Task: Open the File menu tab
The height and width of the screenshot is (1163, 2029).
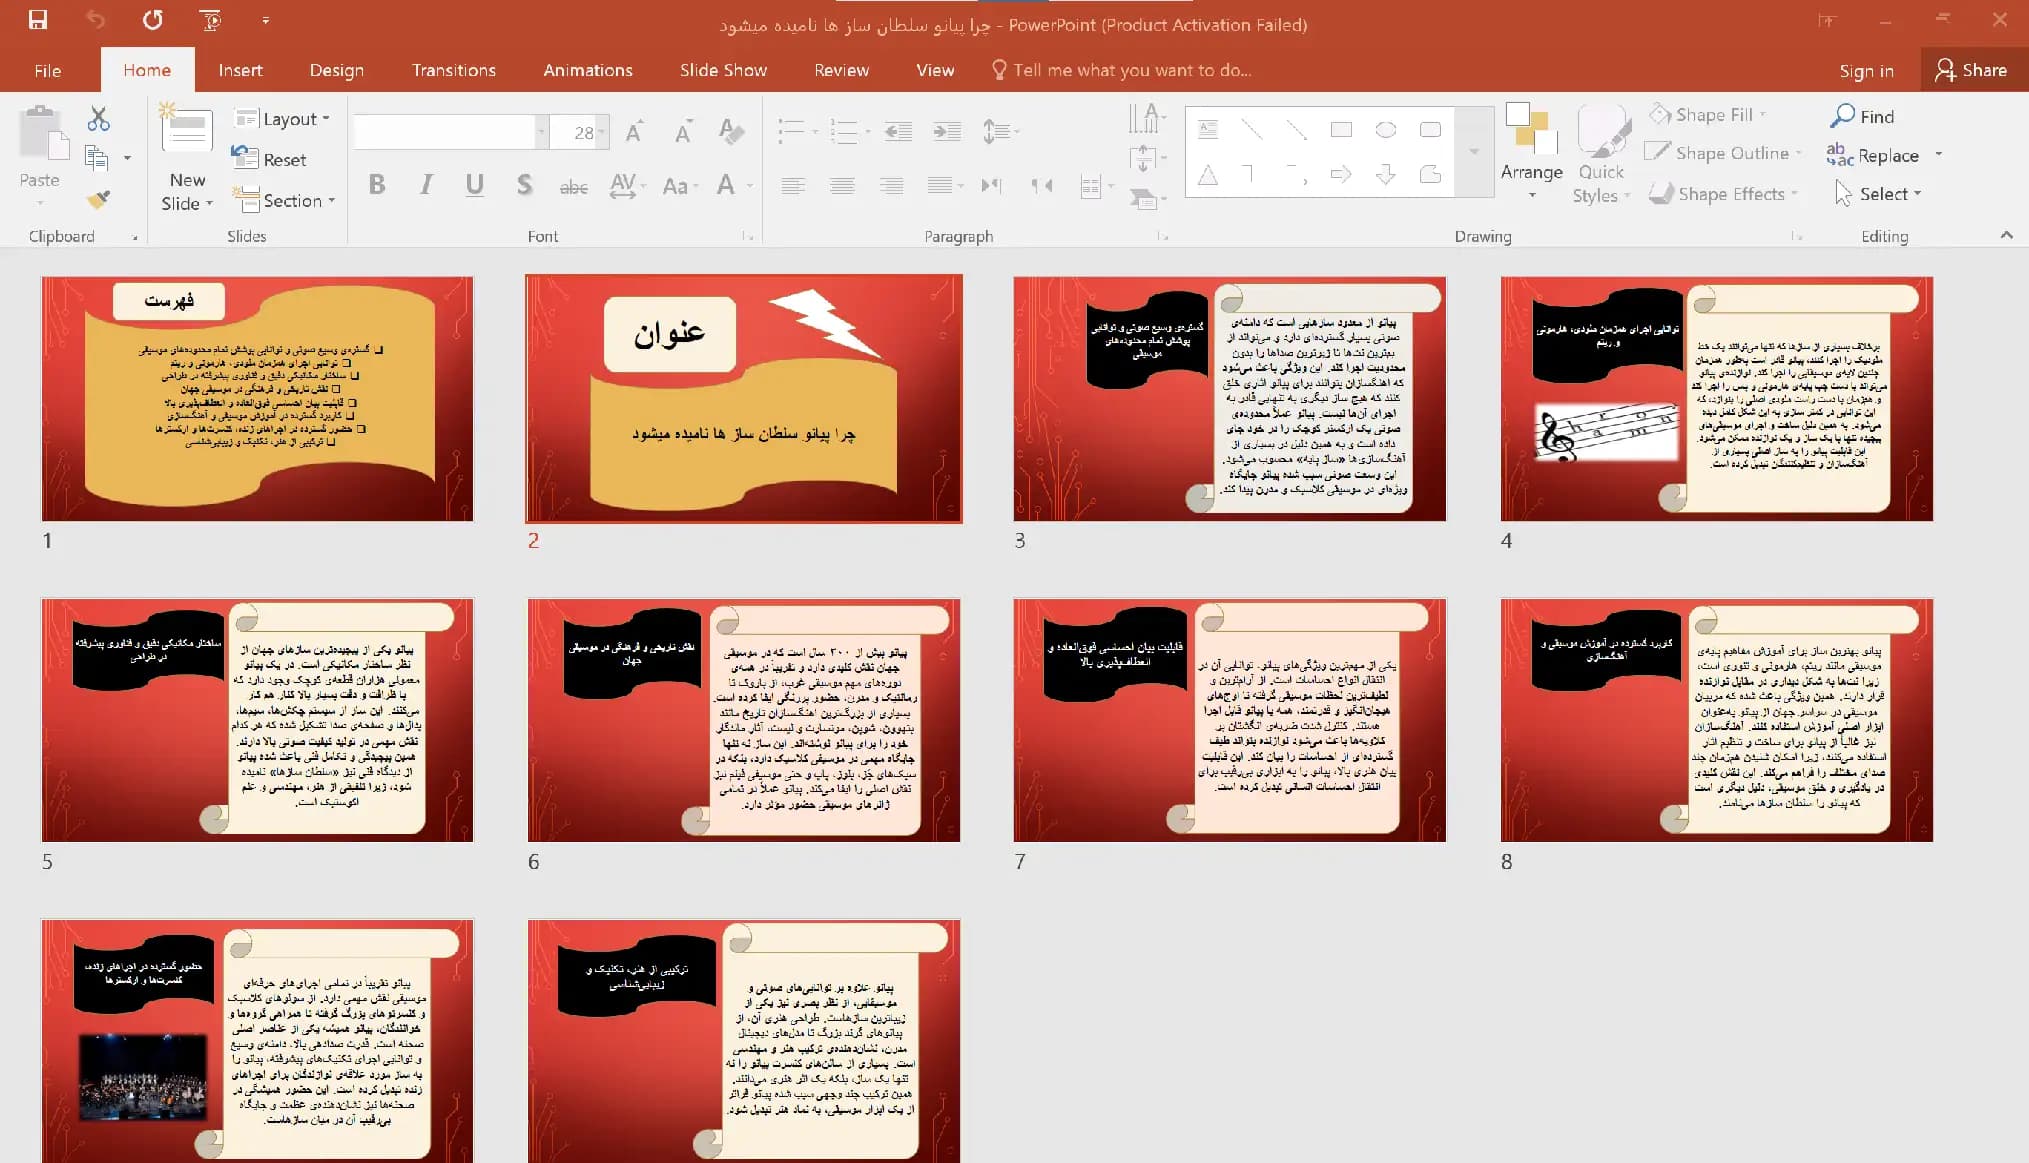Action: (x=47, y=70)
